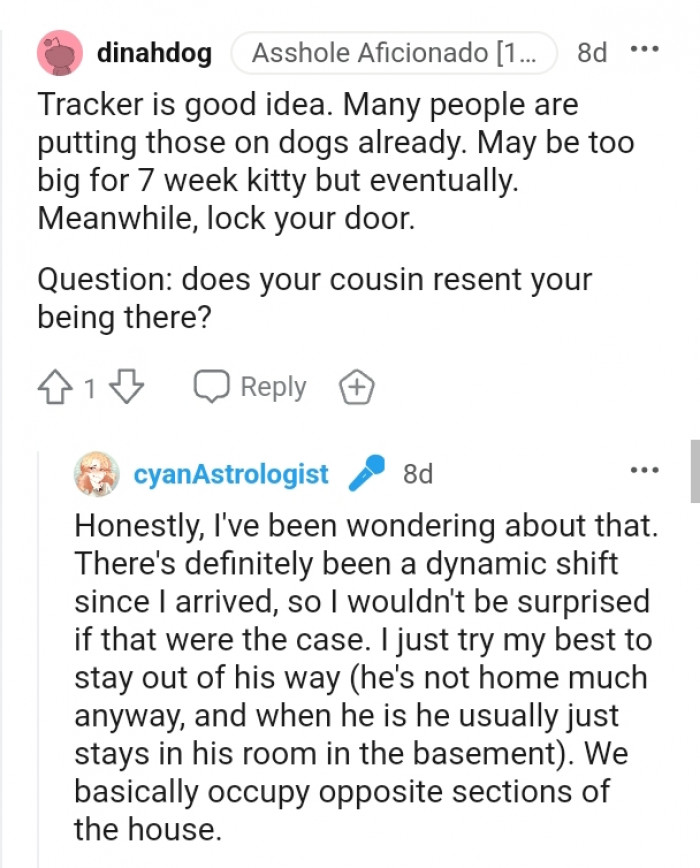The width and height of the screenshot is (700, 868).
Task: Tap the blue microphone OP icon
Action: (x=366, y=474)
